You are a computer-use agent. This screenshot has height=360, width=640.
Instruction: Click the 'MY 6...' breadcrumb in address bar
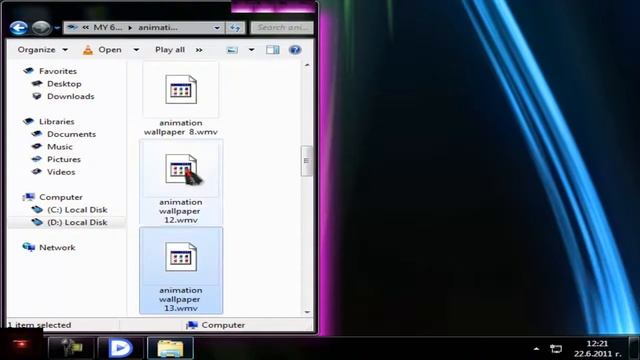coord(107,27)
